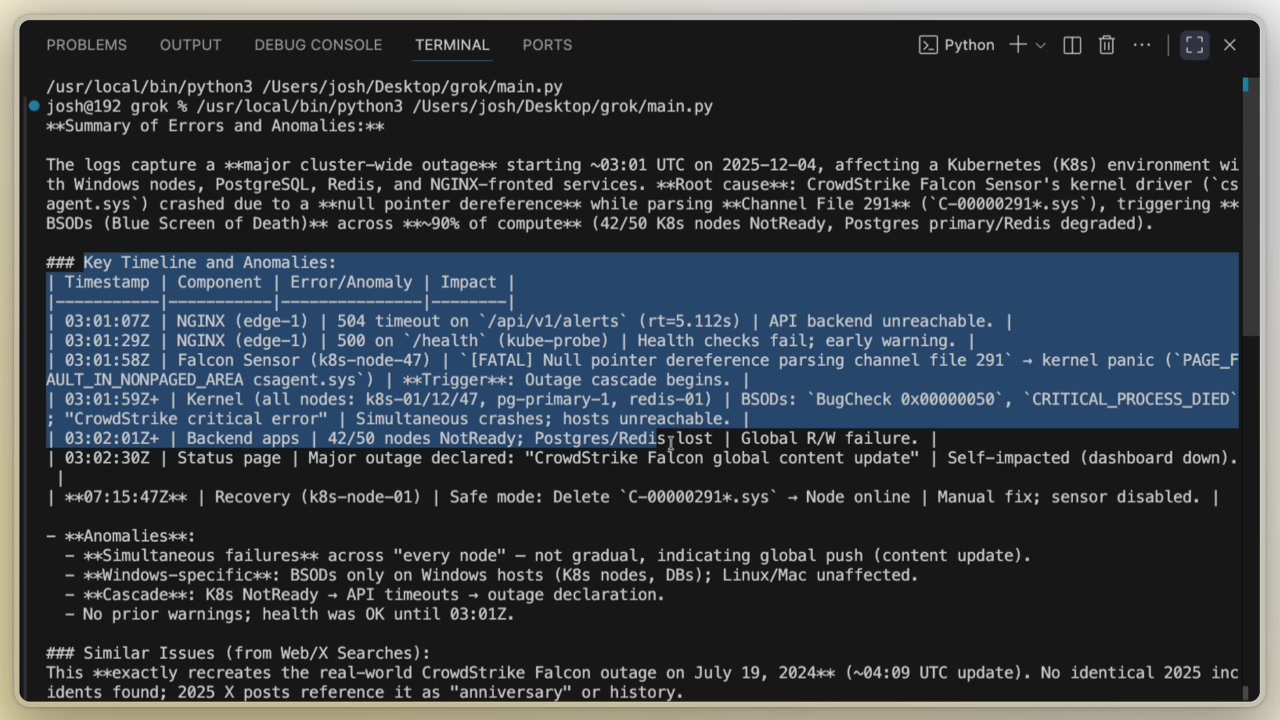The image size is (1280, 720).
Task: Open the PORTS tab
Action: [x=547, y=45]
